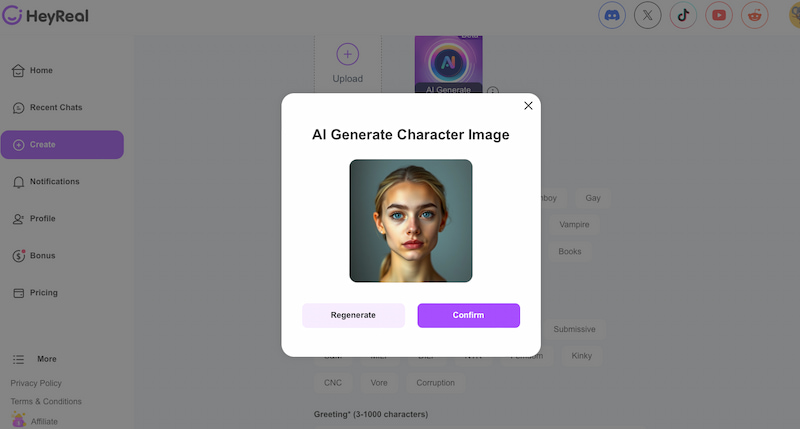800x429 pixels.
Task: Click the generated character portrait
Action: point(410,220)
